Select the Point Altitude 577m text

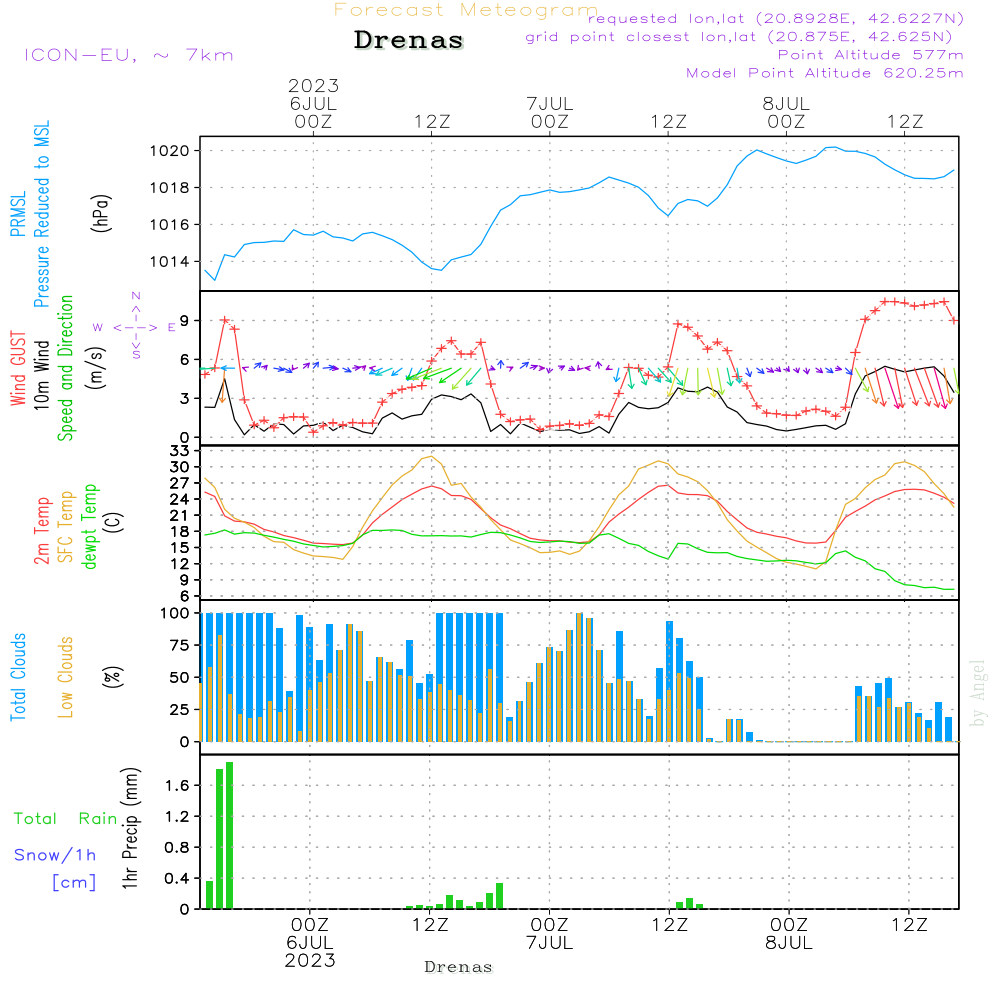(870, 55)
